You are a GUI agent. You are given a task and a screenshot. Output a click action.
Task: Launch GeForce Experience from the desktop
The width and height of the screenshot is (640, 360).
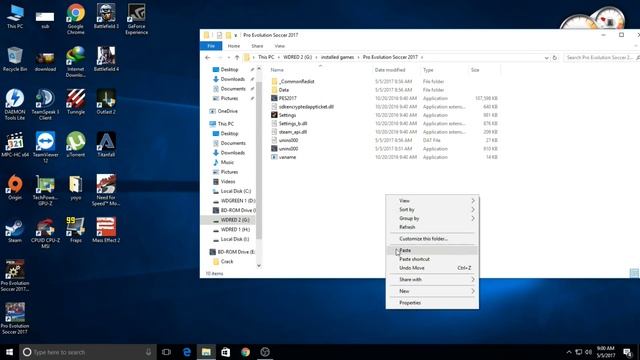point(136,19)
